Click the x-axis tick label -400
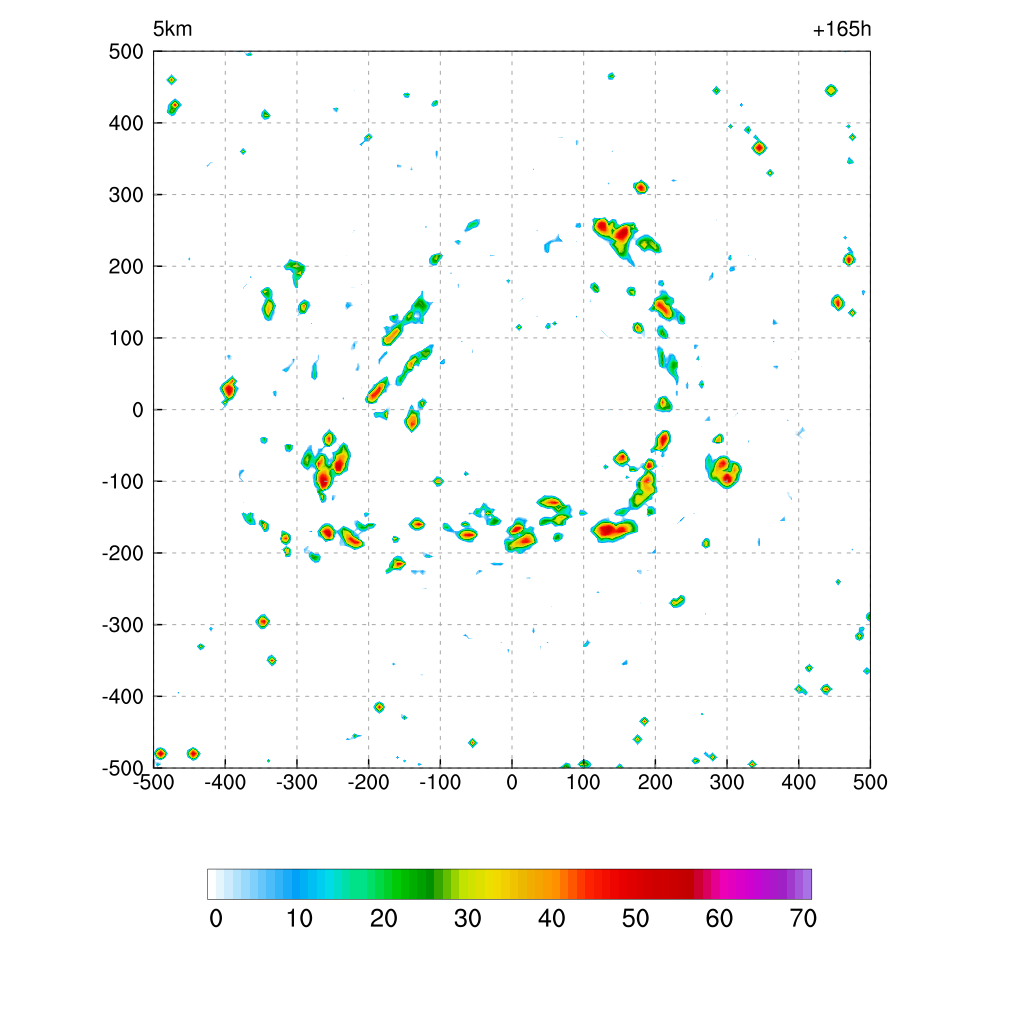 coord(225,782)
